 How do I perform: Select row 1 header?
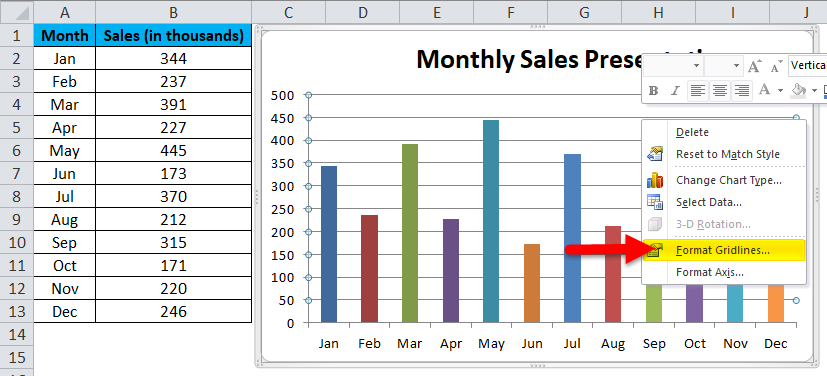16,35
